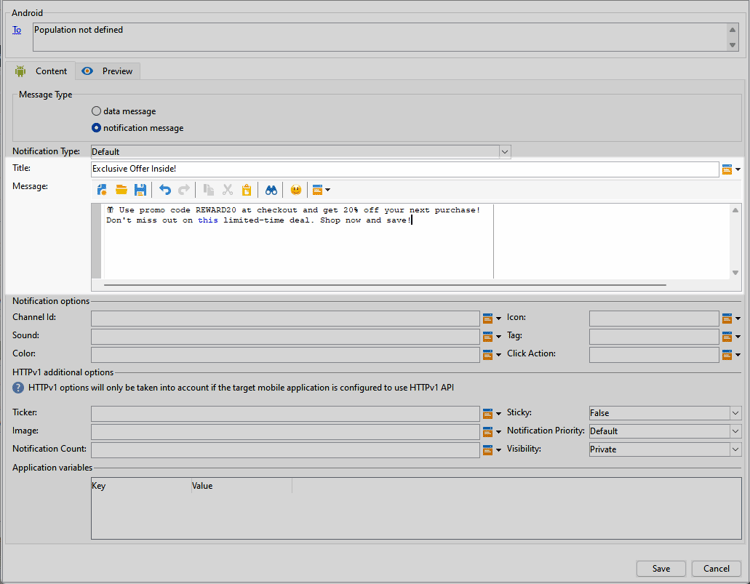Click the message editor scroll down arrow
This screenshot has width=750, height=584.
point(735,273)
